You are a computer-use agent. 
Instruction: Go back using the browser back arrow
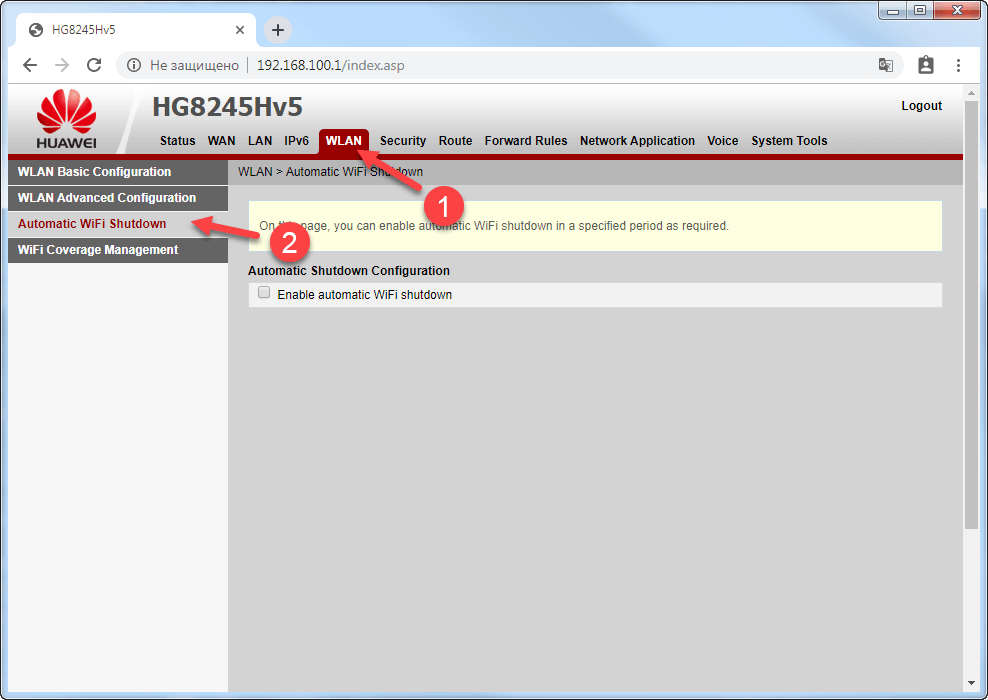[29, 64]
